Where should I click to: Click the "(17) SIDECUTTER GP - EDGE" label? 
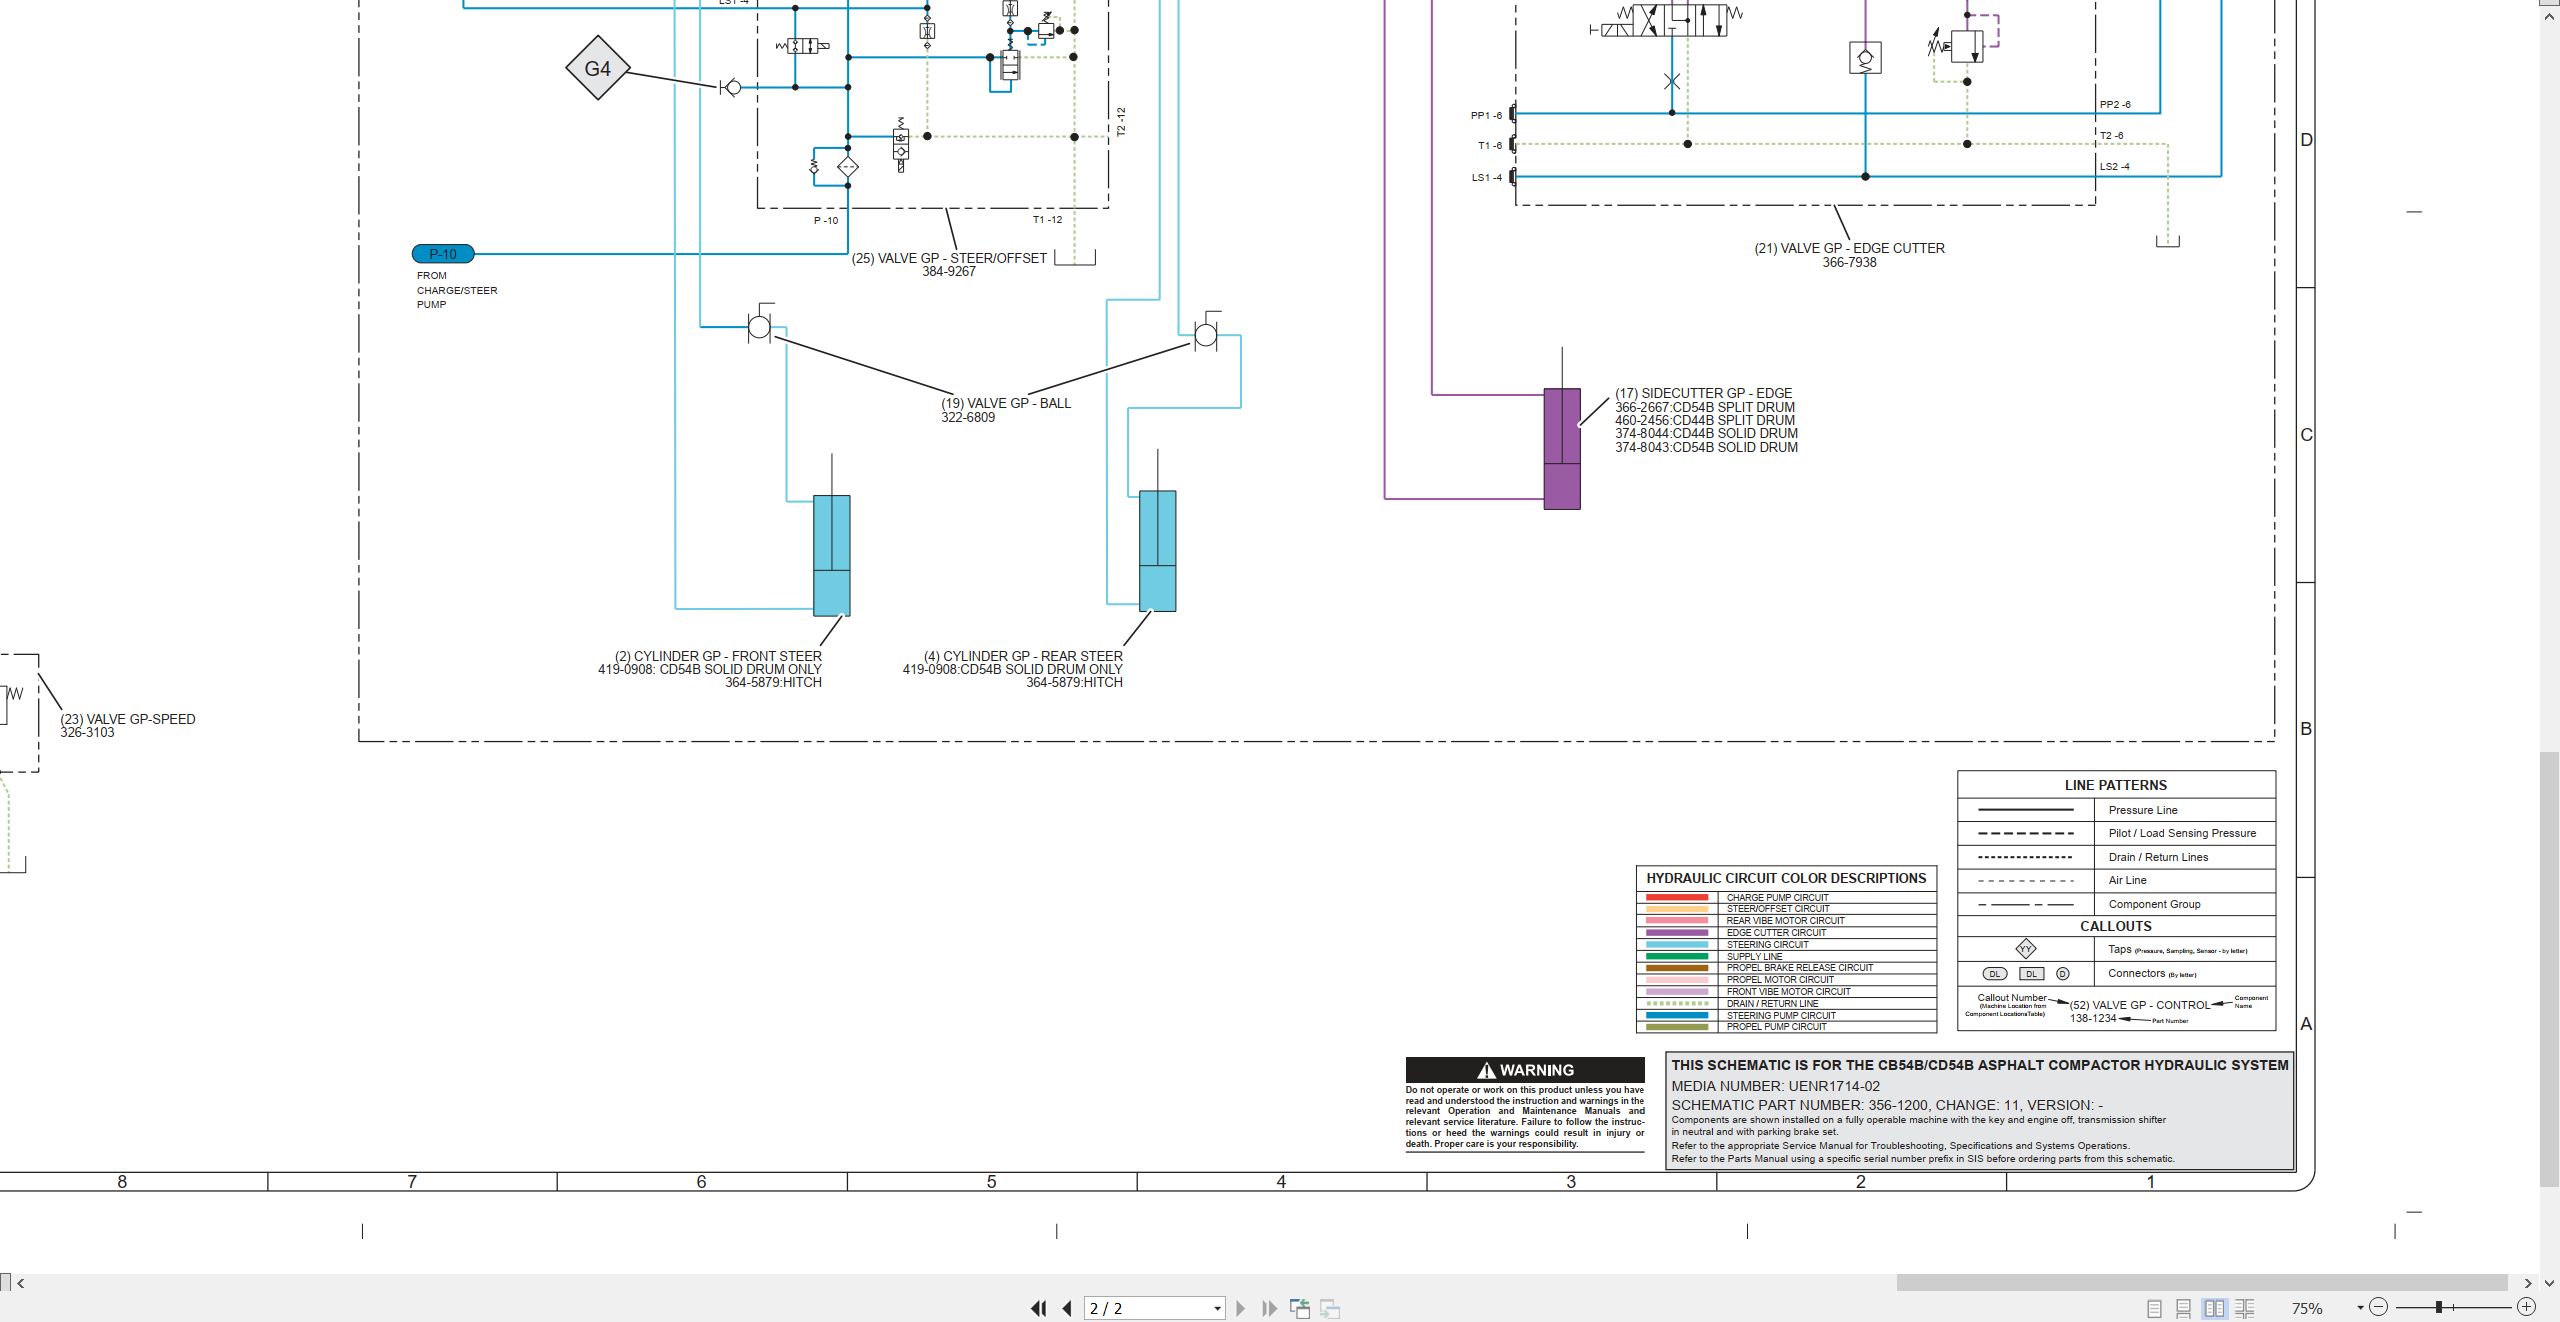1703,393
